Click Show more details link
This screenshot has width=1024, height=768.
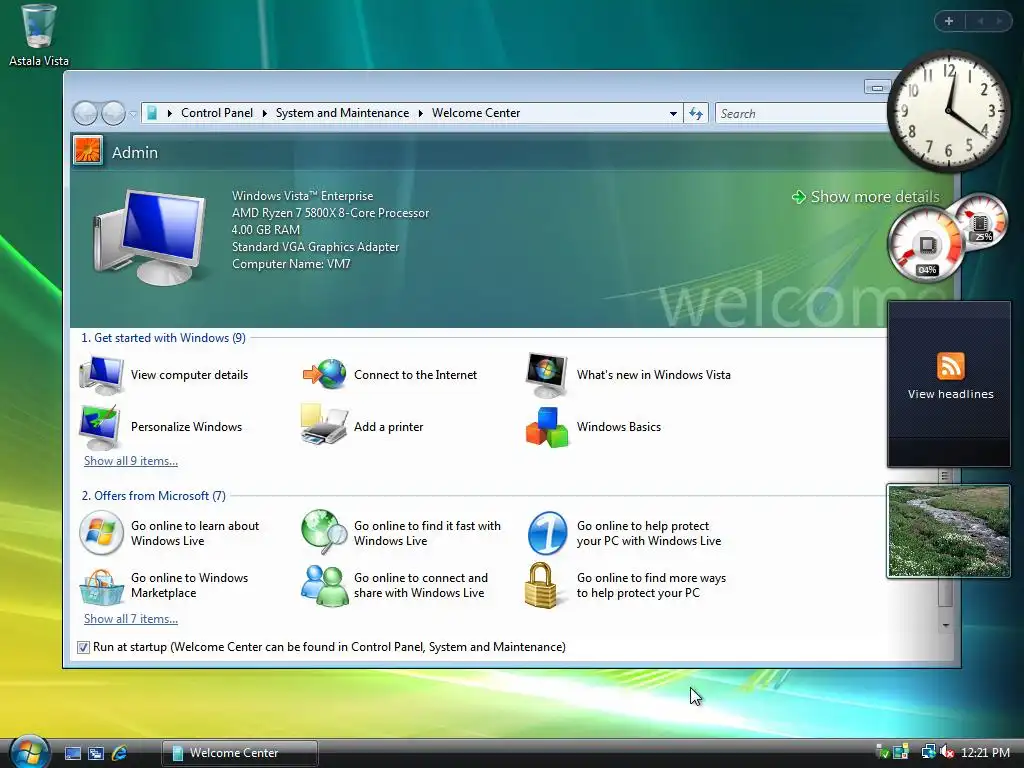tap(866, 197)
